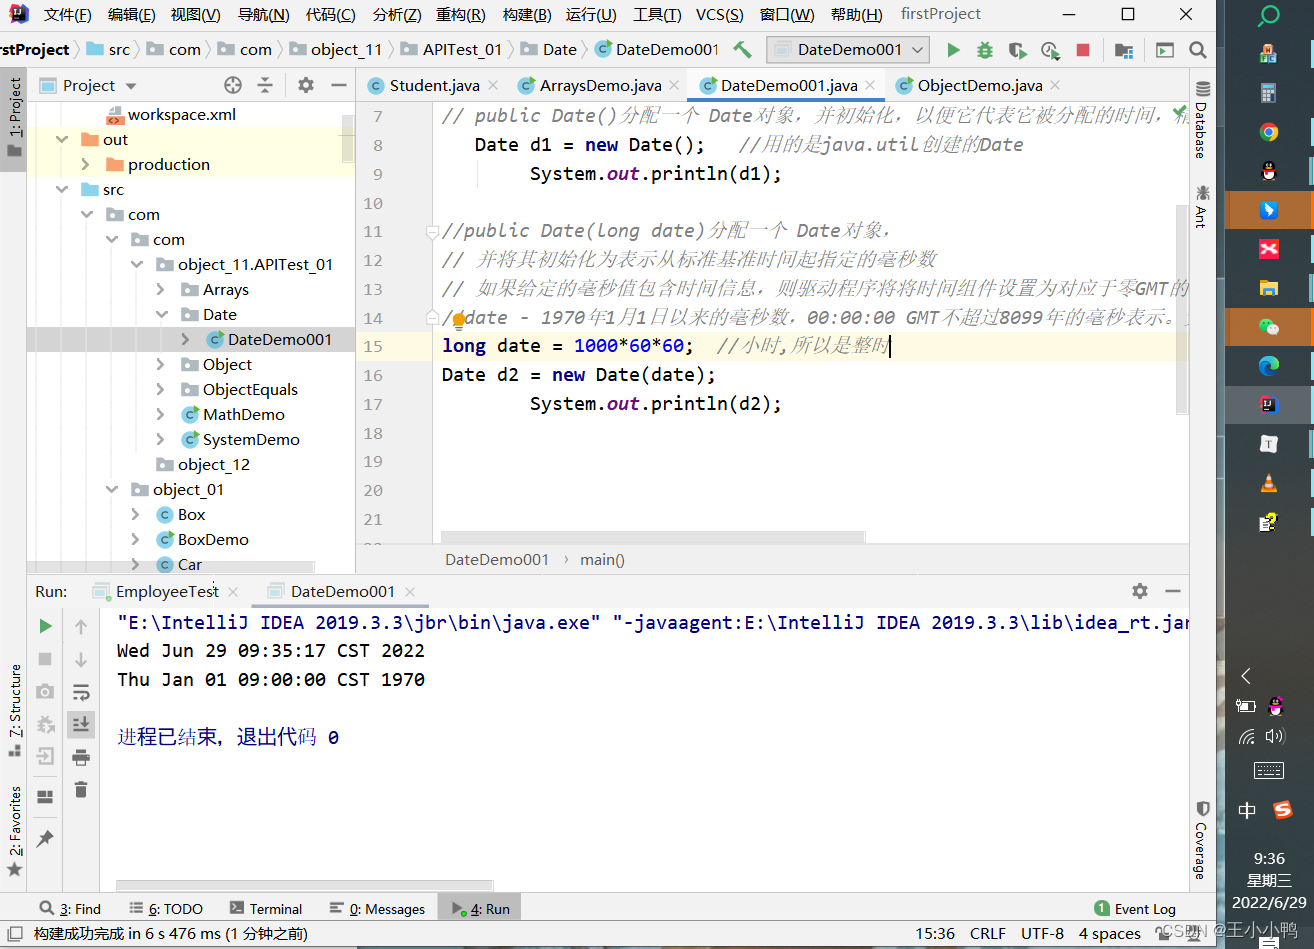
Task: Open the Profiler run icon in toolbar
Action: [1050, 49]
